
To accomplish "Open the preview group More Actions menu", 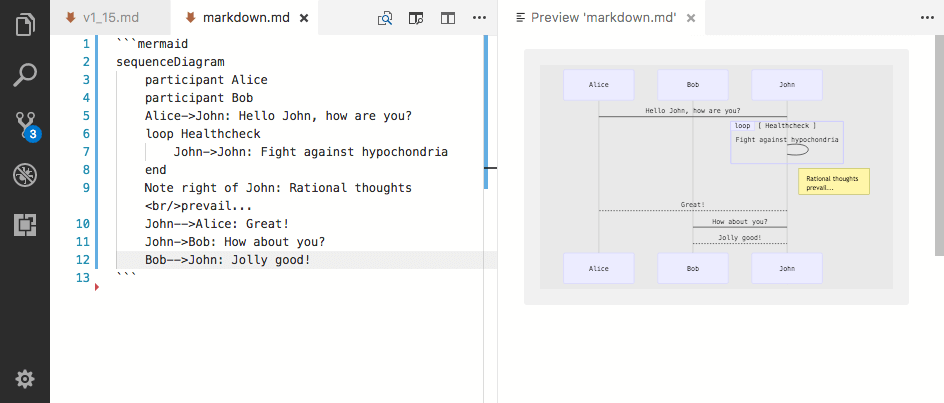I will (x=927, y=18).
